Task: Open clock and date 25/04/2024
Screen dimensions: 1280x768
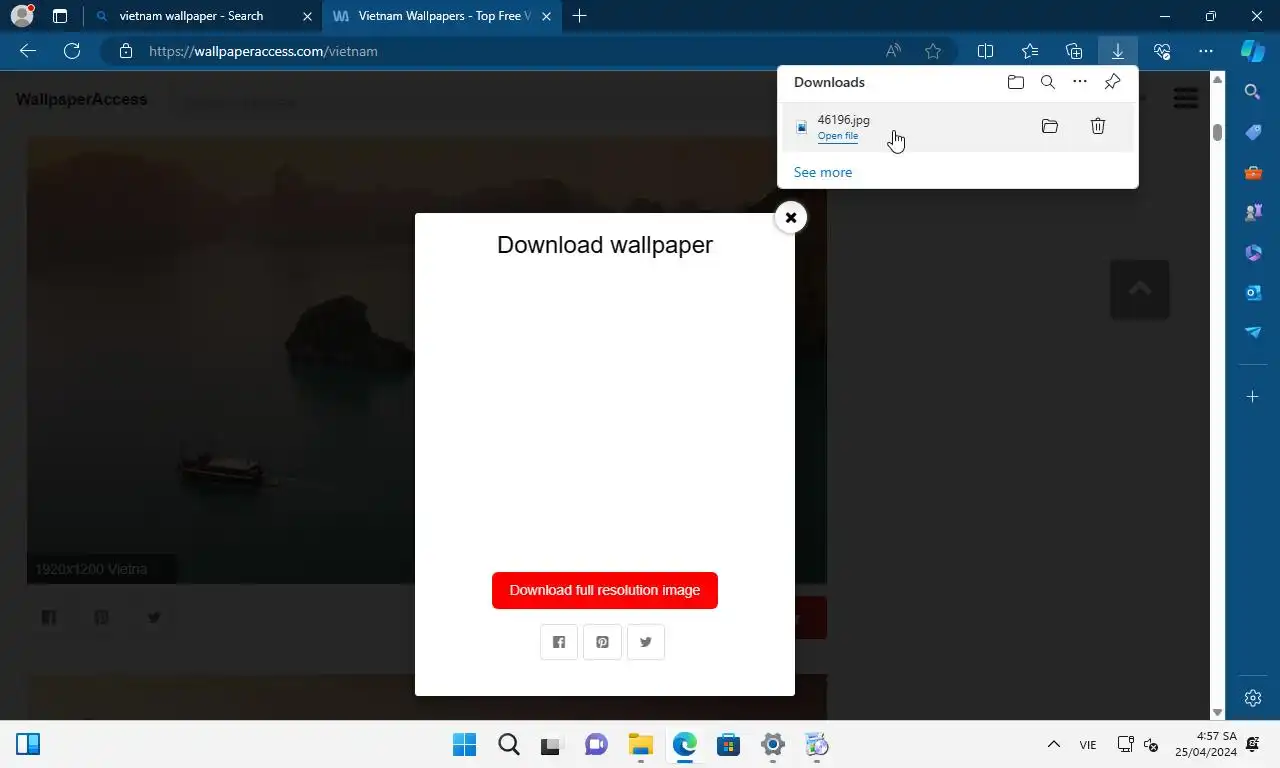Action: click(x=1206, y=744)
